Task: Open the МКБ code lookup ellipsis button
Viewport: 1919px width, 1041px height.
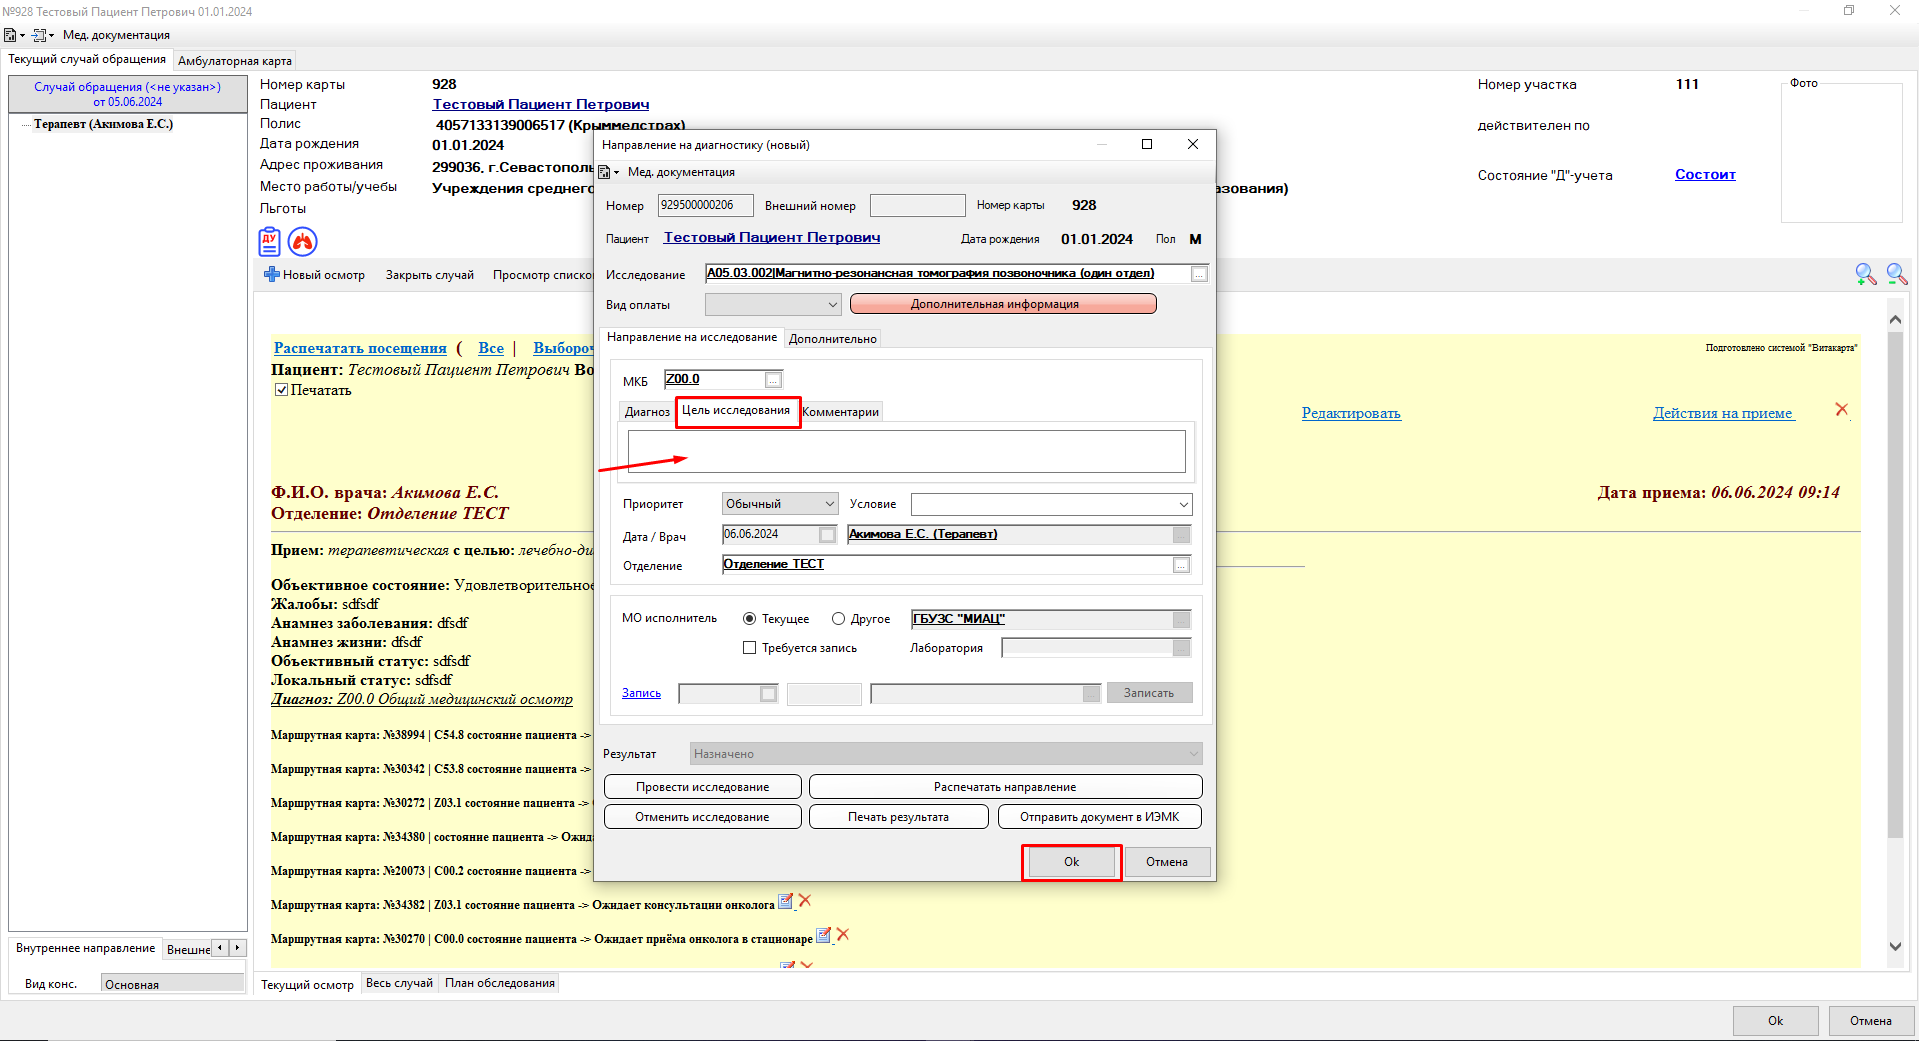Action: pos(773,380)
